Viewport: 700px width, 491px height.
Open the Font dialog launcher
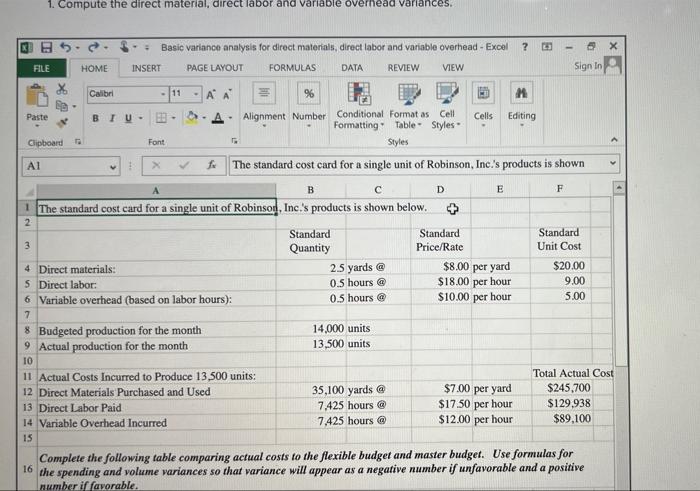(x=234, y=141)
